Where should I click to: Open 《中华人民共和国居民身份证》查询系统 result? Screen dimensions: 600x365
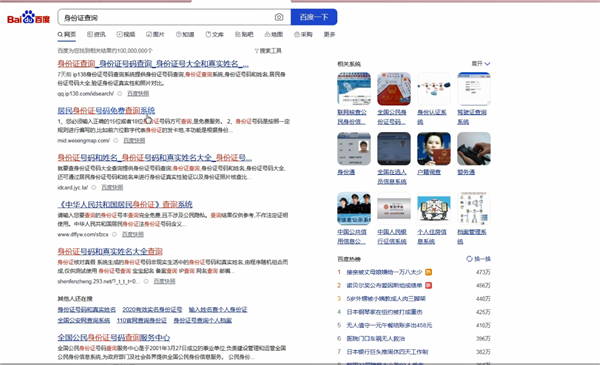click(x=125, y=204)
